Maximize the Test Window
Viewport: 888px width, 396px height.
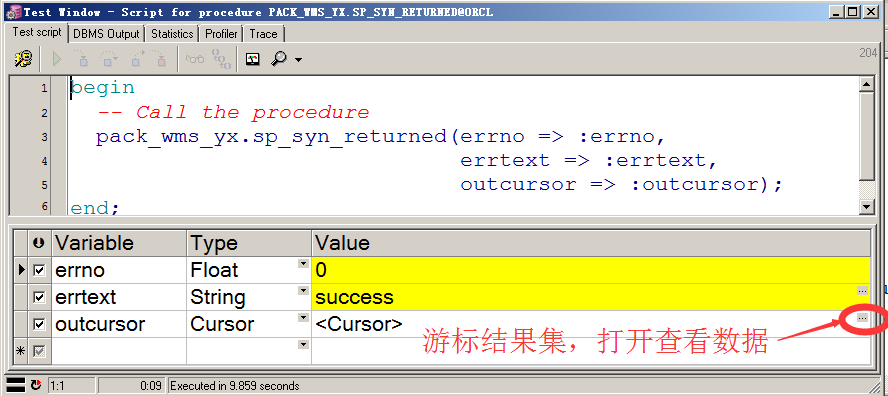click(853, 11)
